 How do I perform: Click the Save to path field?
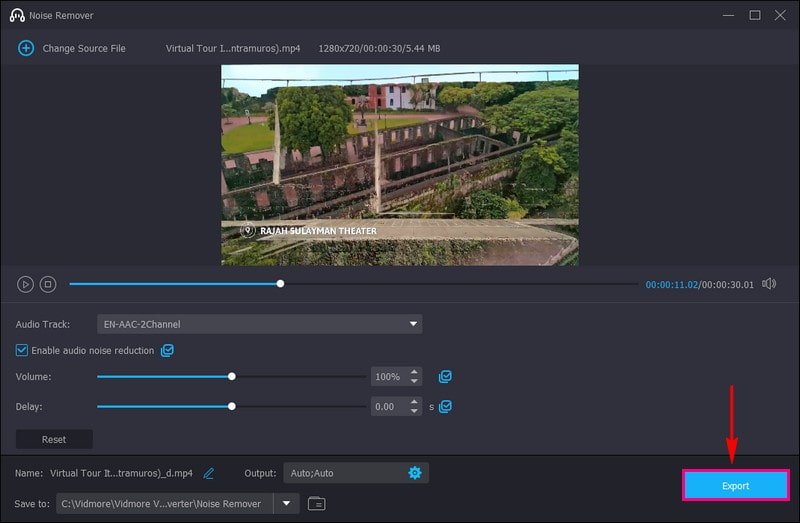click(x=164, y=504)
